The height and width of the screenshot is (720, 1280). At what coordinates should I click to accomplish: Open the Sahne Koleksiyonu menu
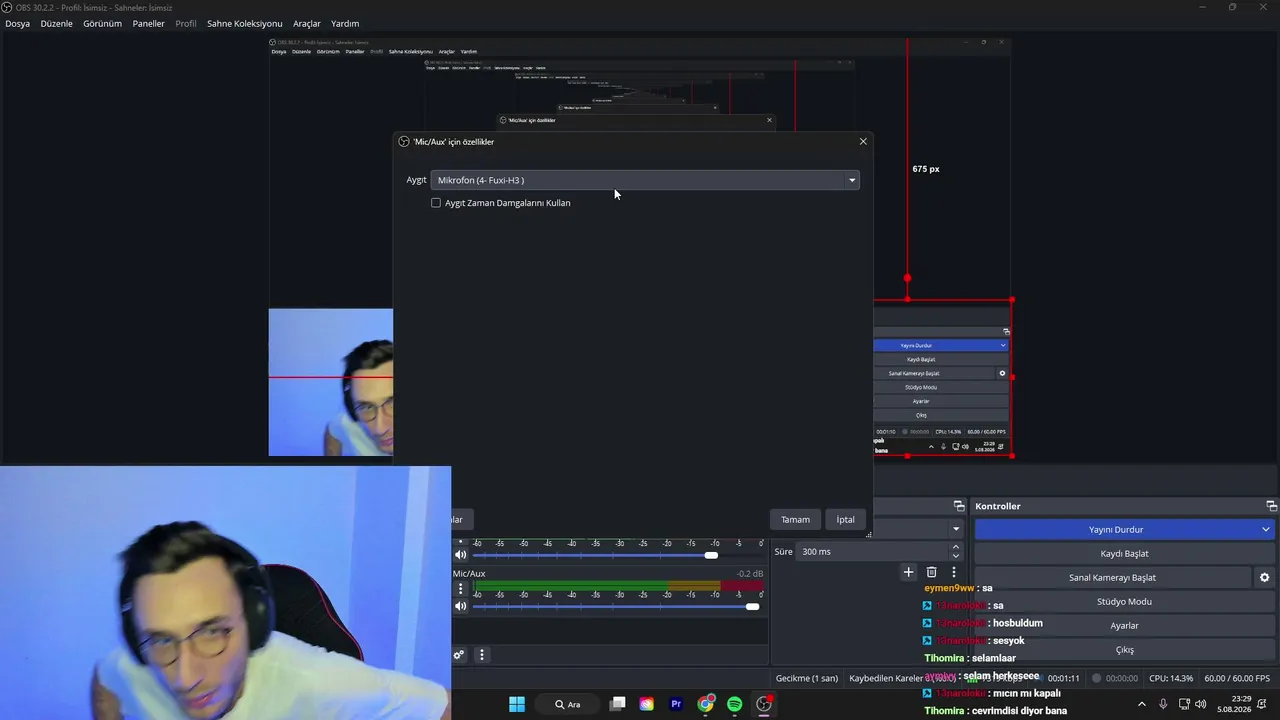(245, 23)
